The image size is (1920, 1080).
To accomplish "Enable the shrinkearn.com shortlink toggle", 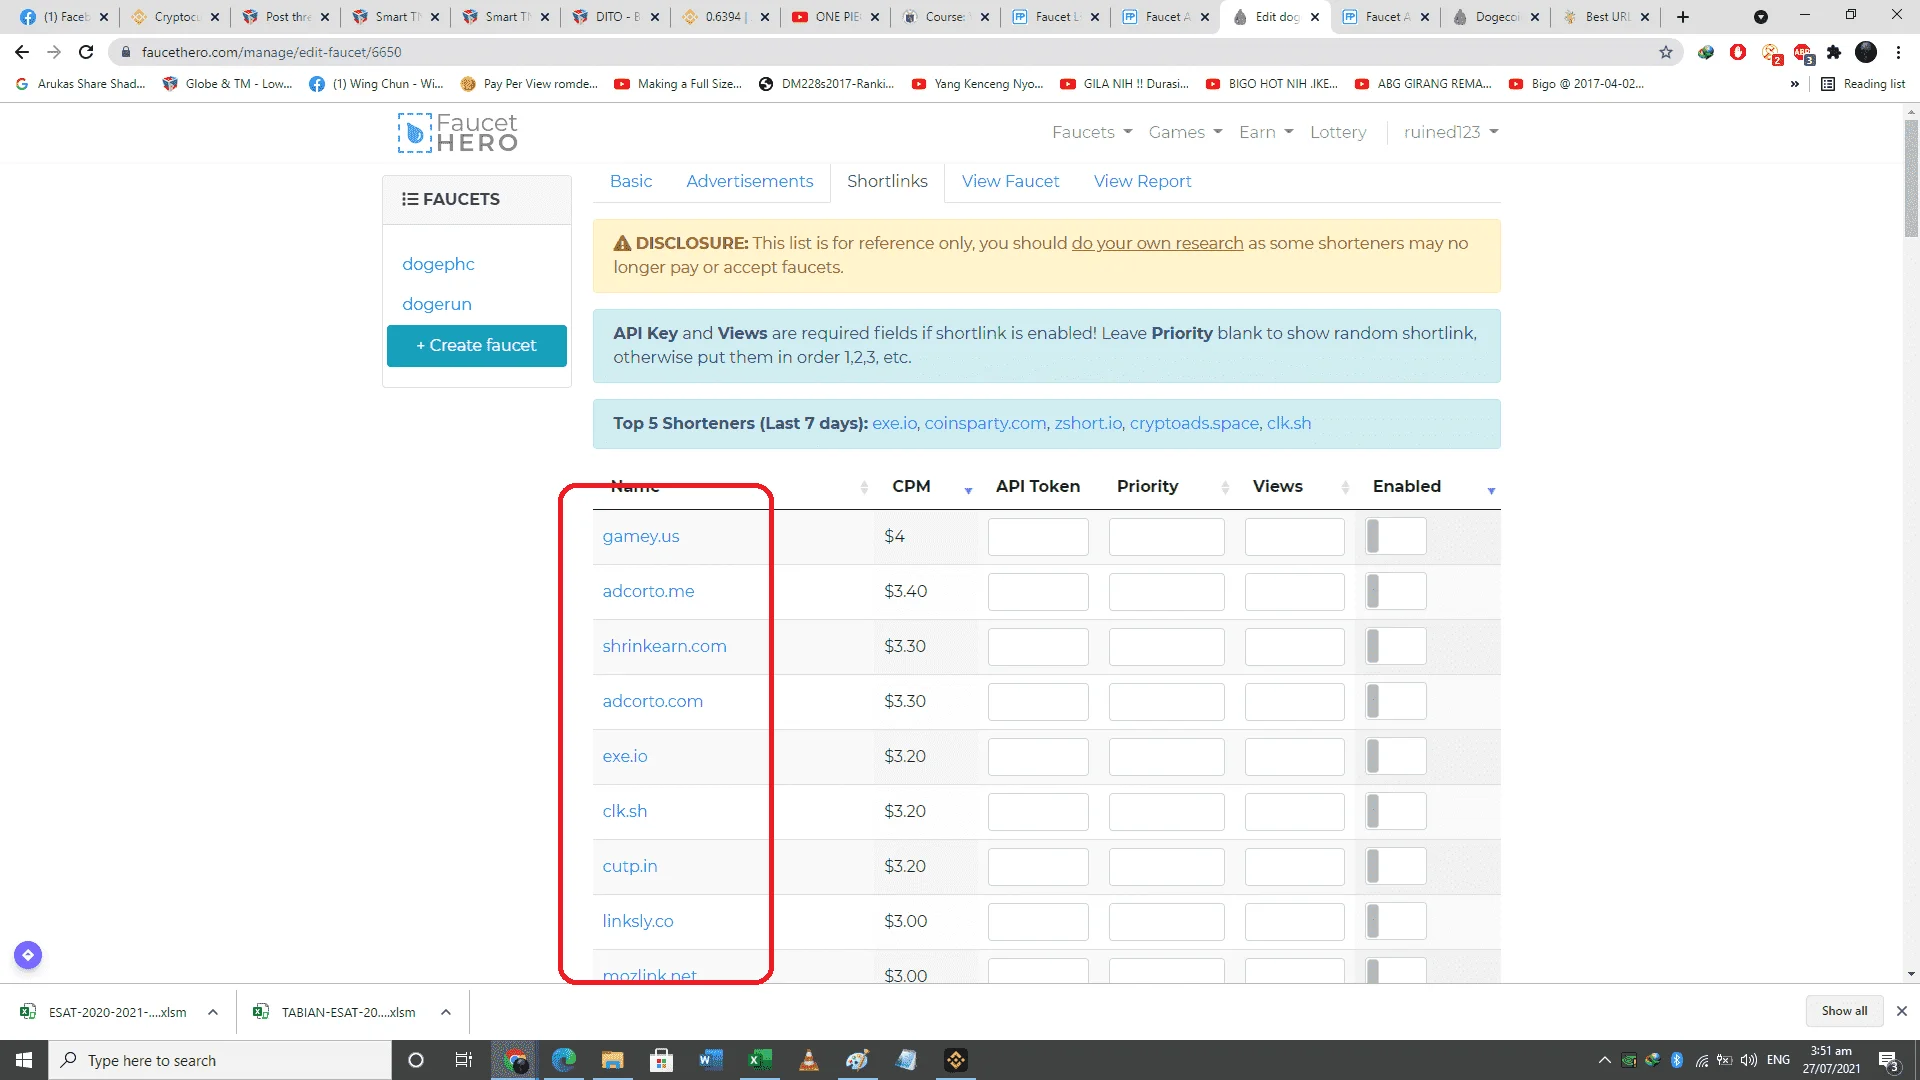I will (1396, 646).
